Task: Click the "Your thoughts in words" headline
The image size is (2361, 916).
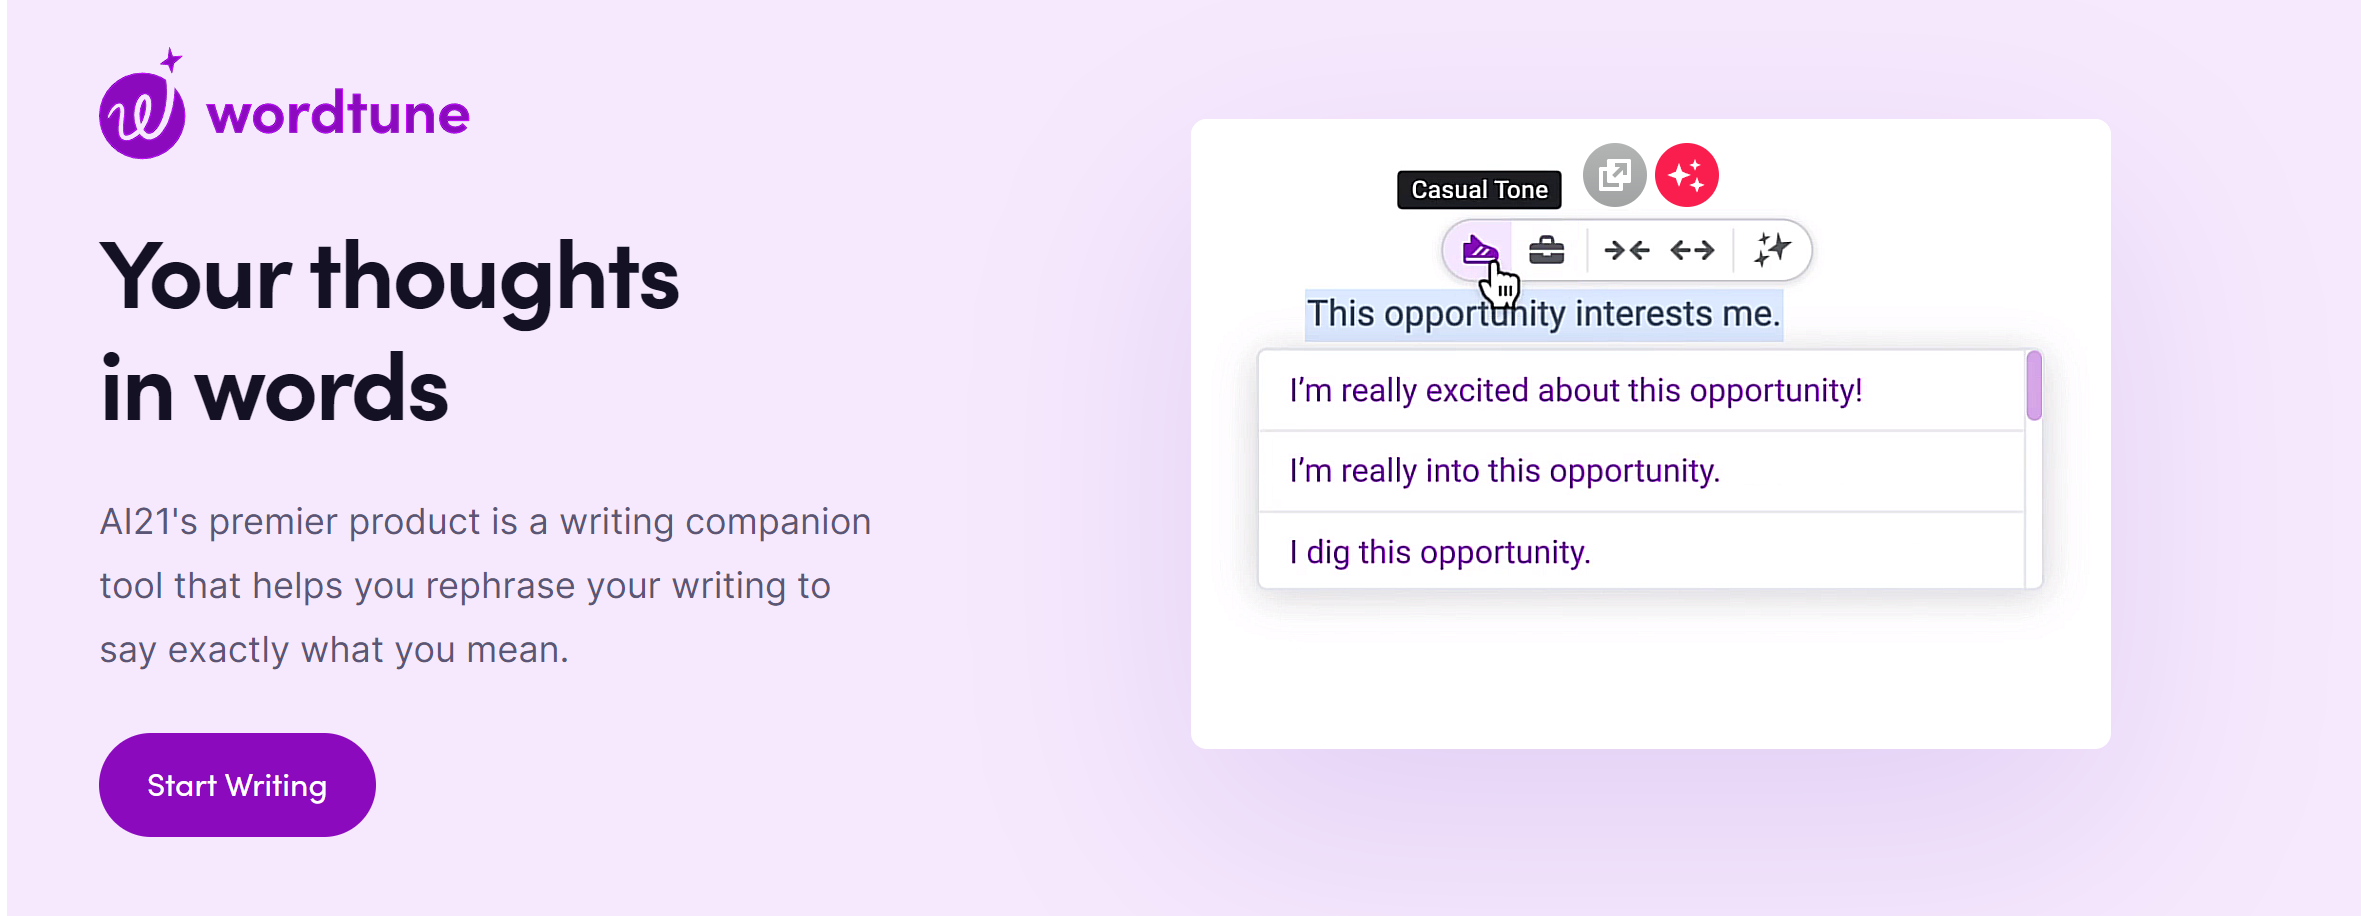Action: click(390, 332)
